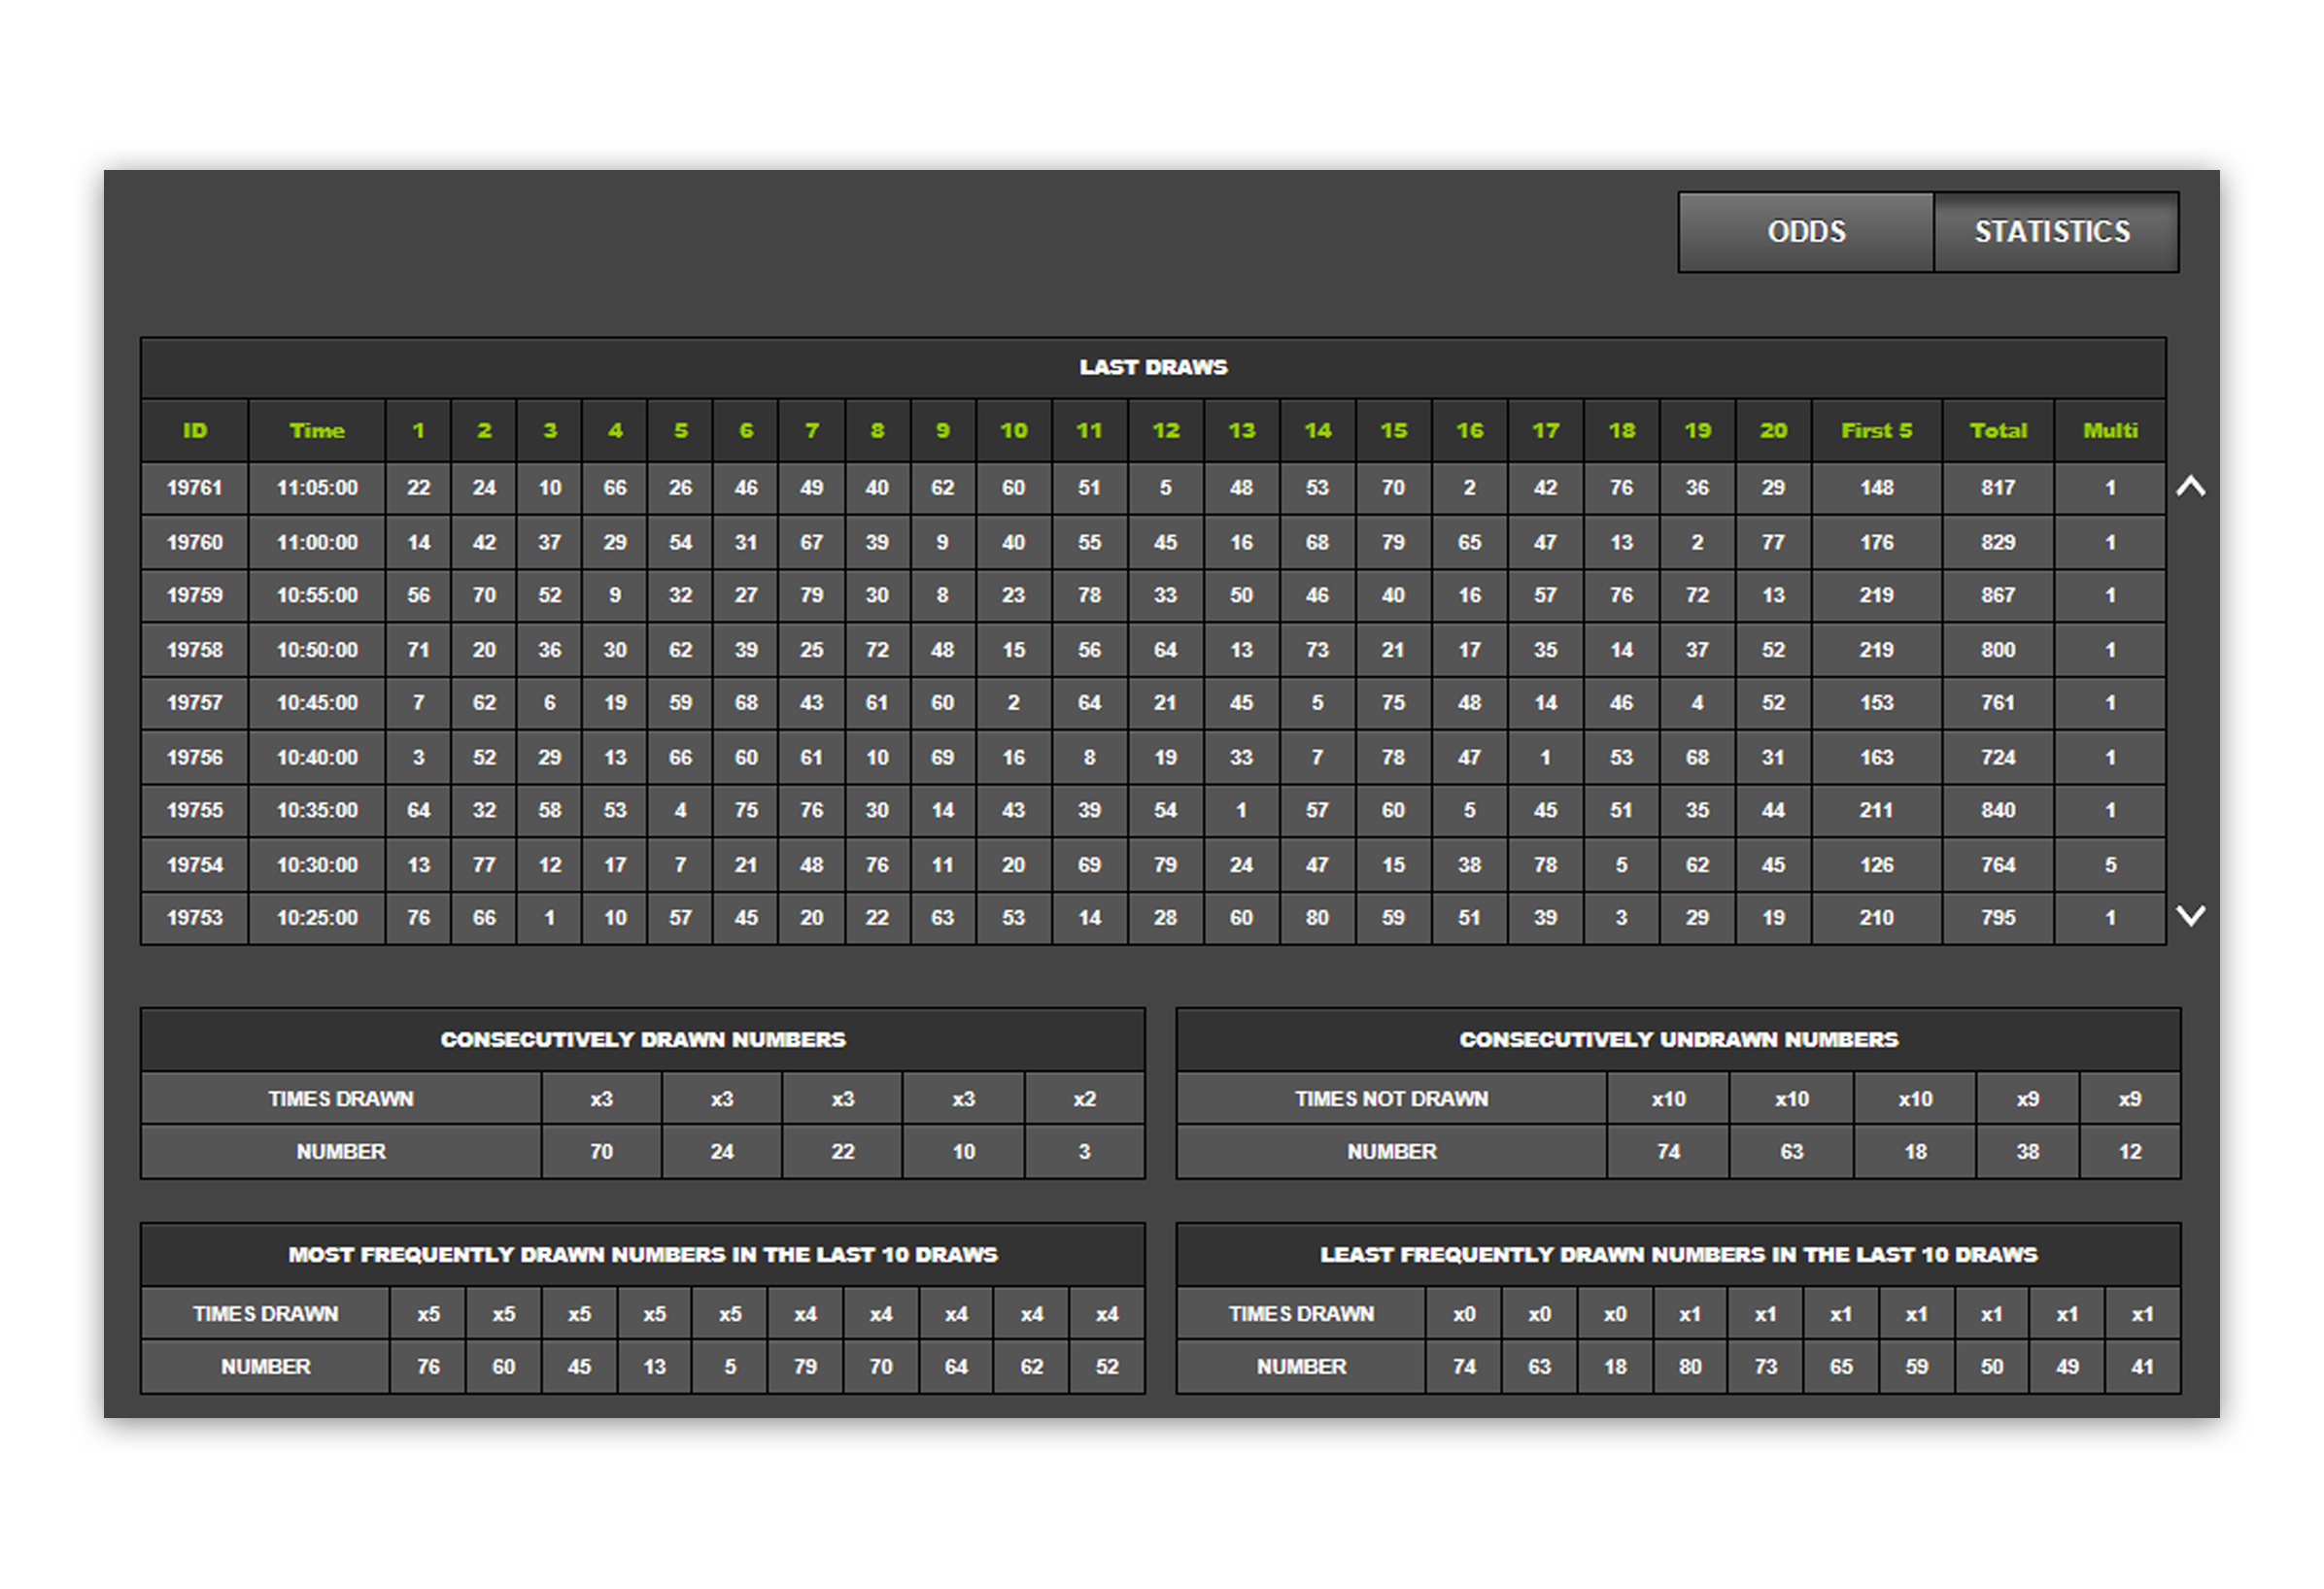Click the First 5 column header
2324x1589 pixels.
coord(1877,431)
